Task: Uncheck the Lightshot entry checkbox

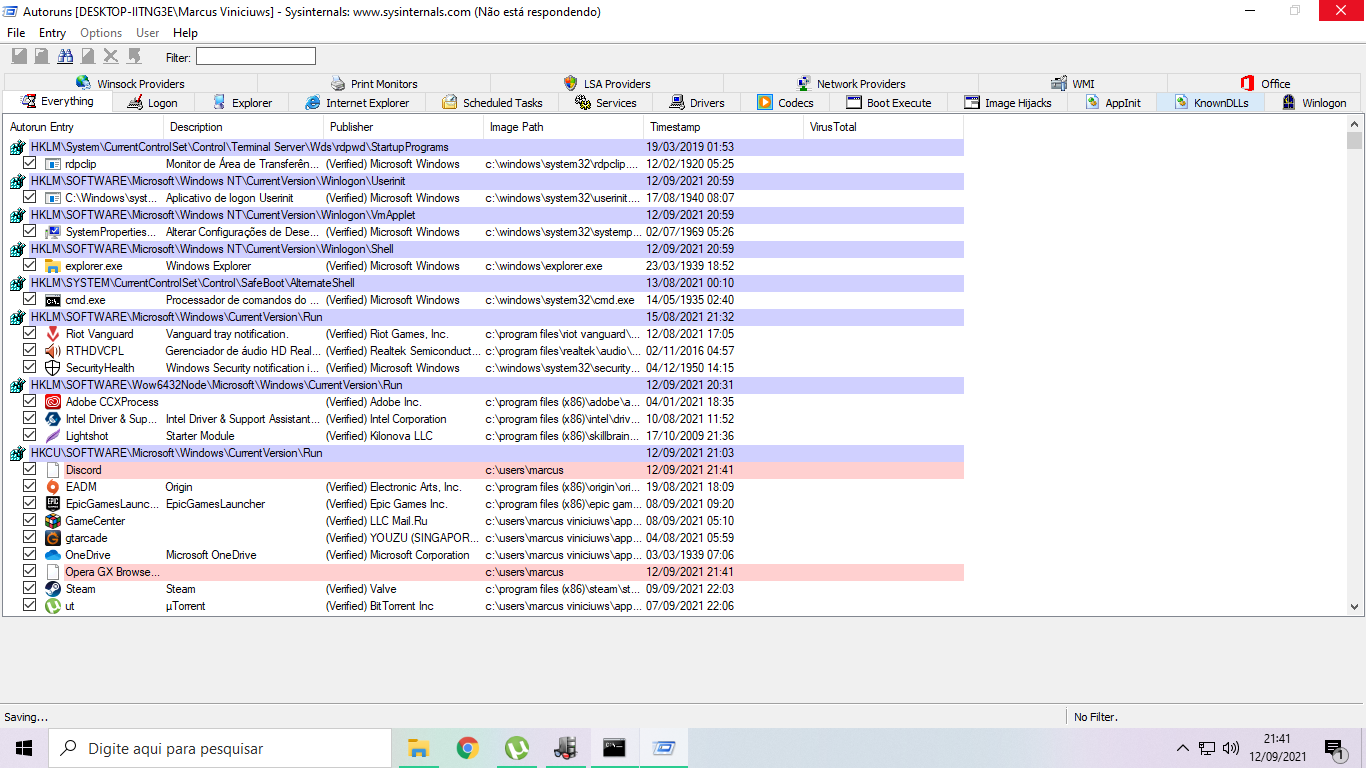Action: pyautogui.click(x=29, y=436)
